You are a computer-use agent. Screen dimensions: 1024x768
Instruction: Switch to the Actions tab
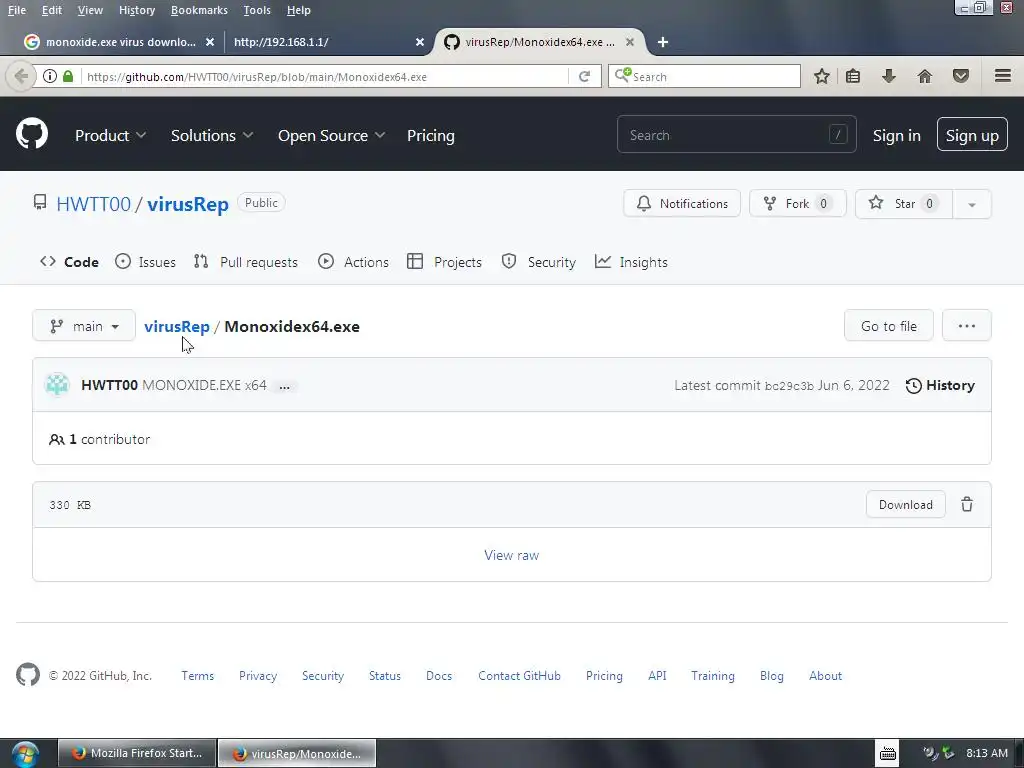(353, 262)
